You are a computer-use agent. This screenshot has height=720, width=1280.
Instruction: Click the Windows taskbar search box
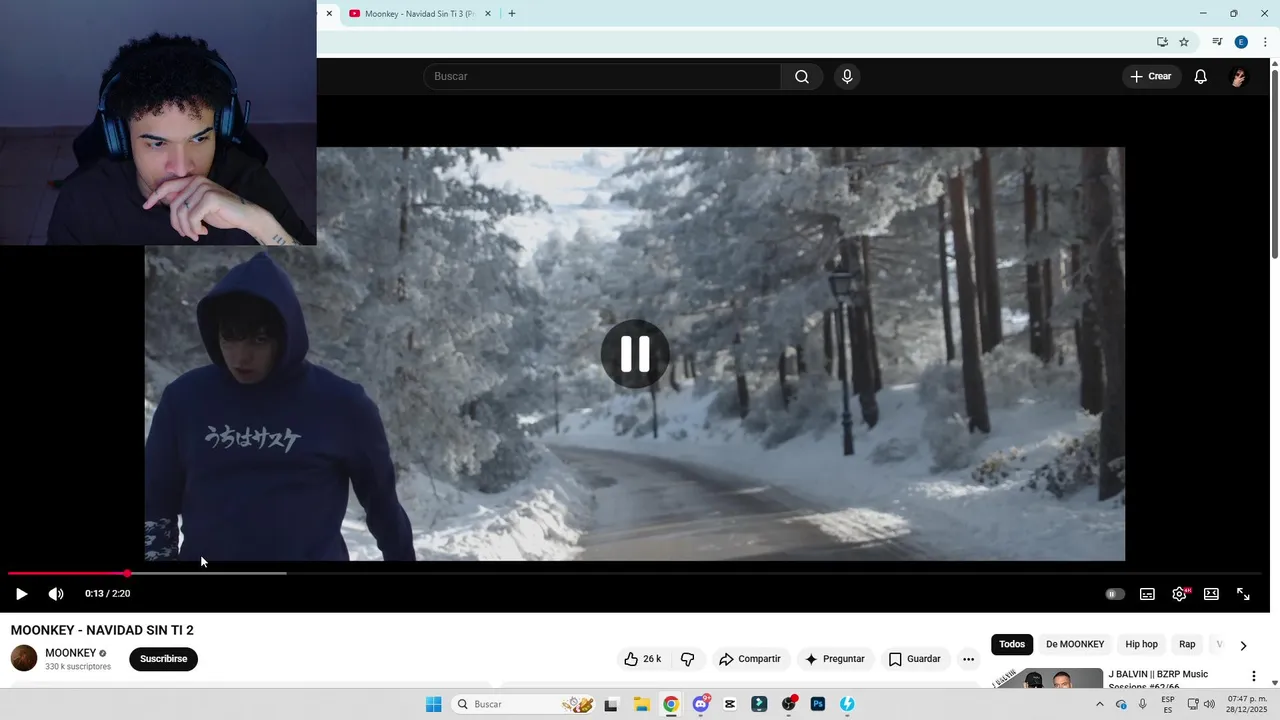[523, 704]
